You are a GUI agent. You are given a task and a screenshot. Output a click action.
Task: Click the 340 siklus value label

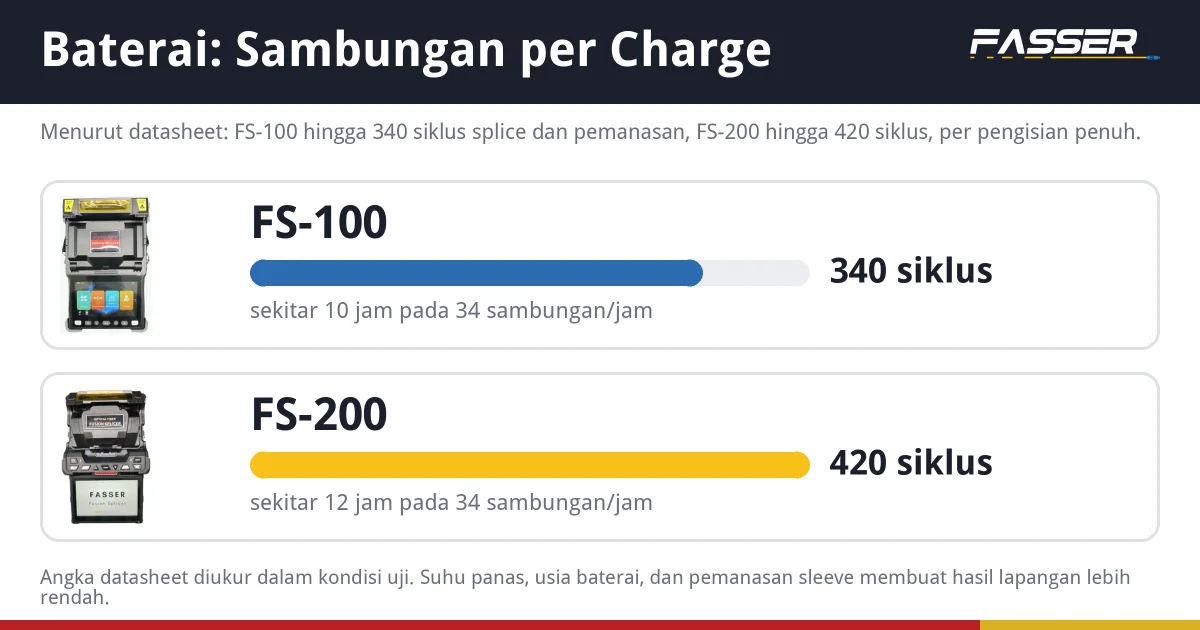coord(911,271)
